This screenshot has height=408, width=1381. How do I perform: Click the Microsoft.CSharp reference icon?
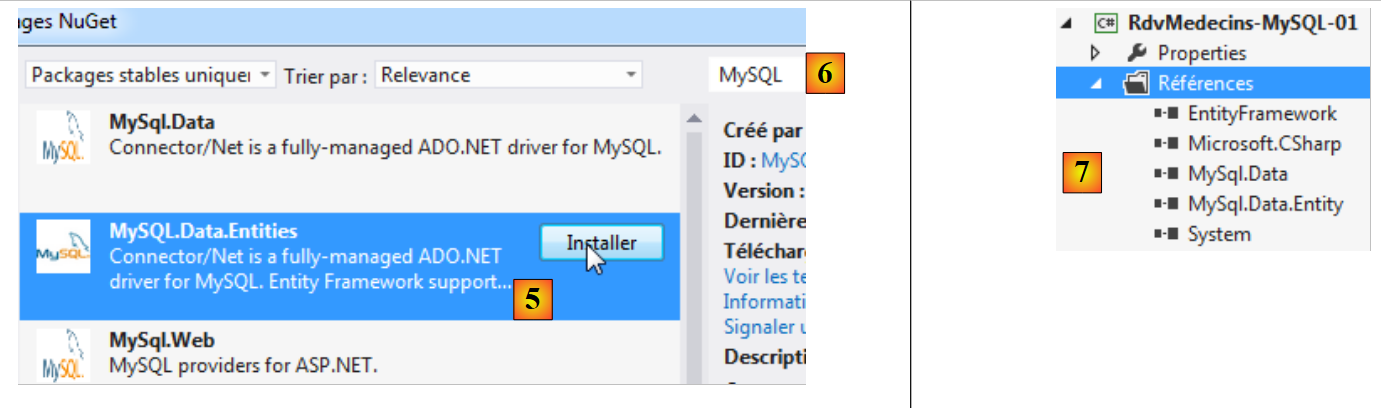tap(1164, 144)
